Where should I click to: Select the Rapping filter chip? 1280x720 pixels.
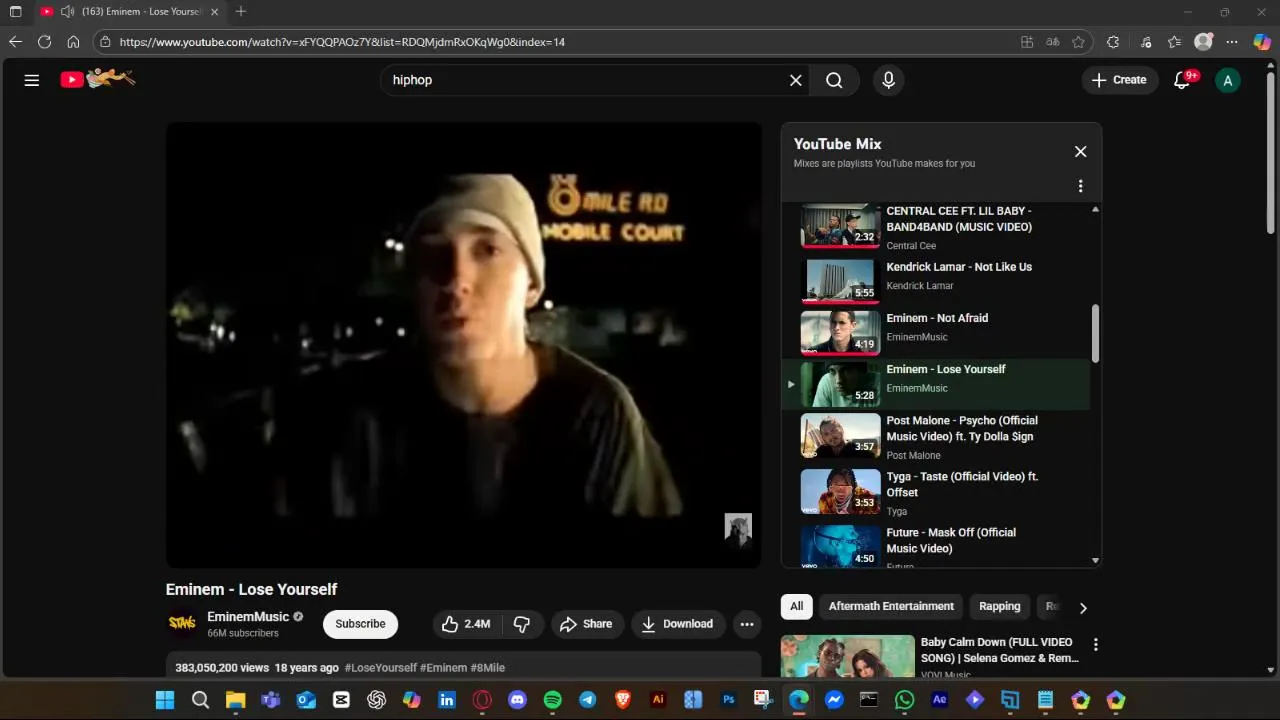pyautogui.click(x=1000, y=606)
